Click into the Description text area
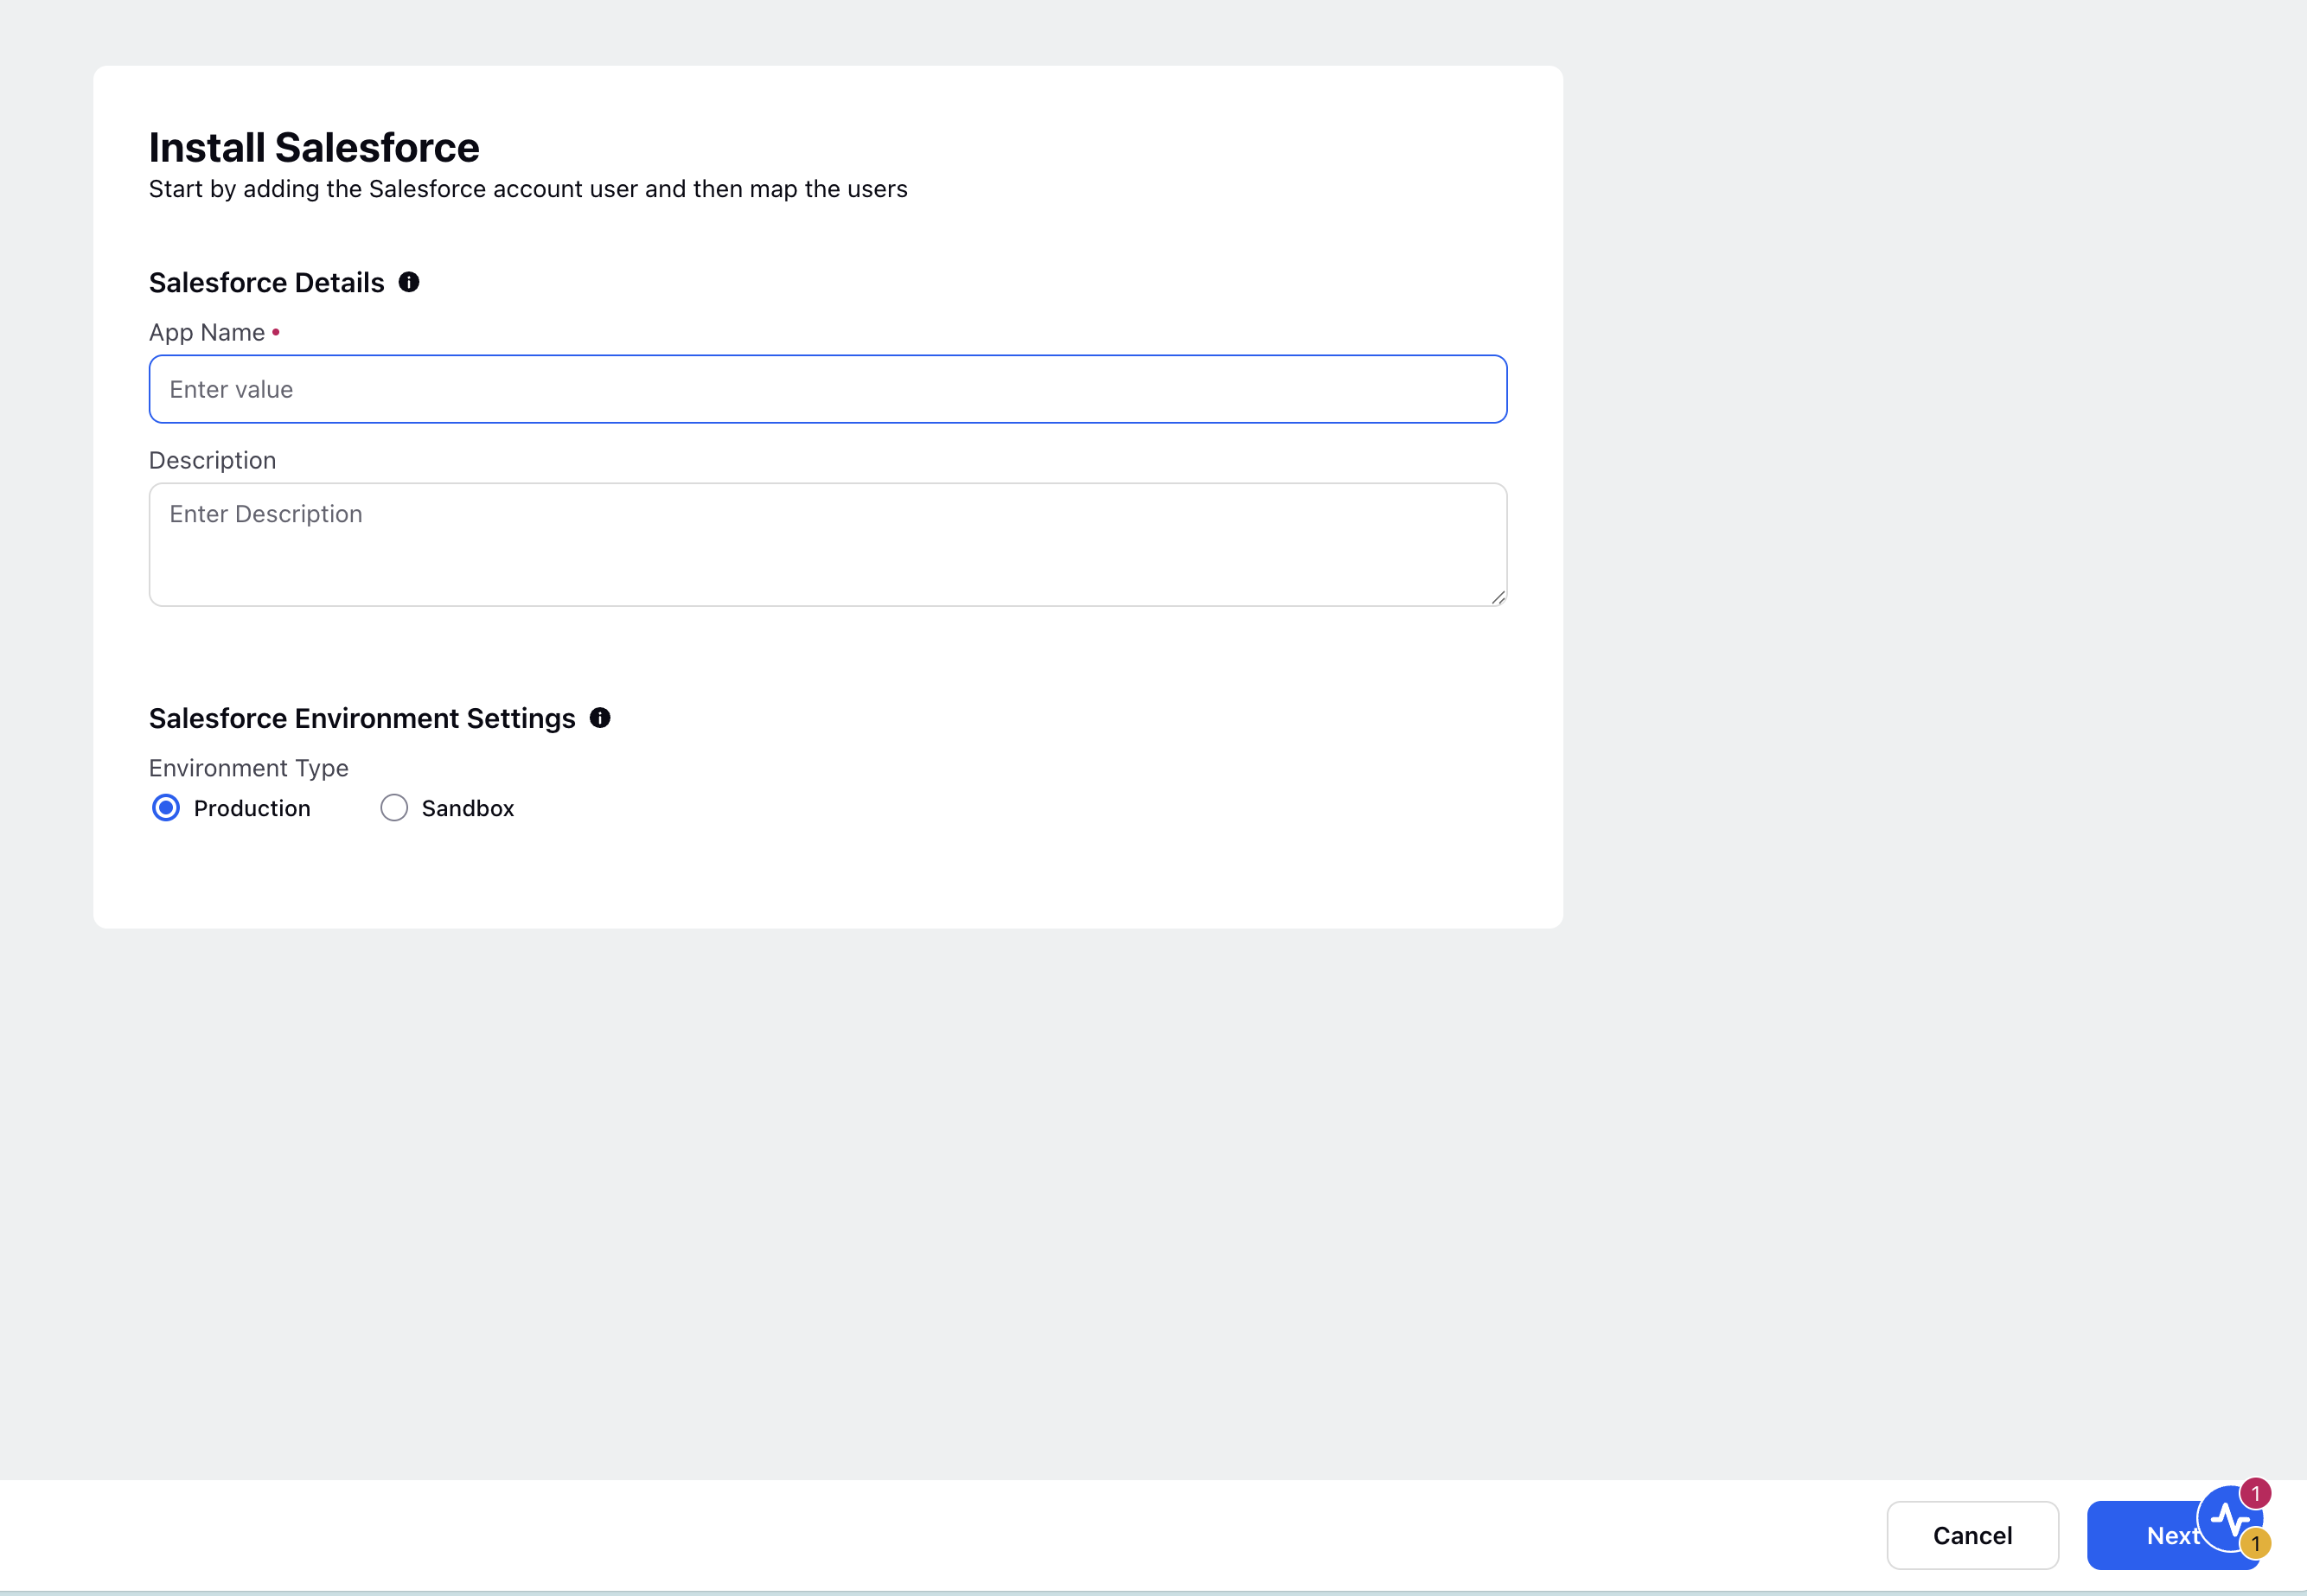2307x1596 pixels. click(828, 545)
